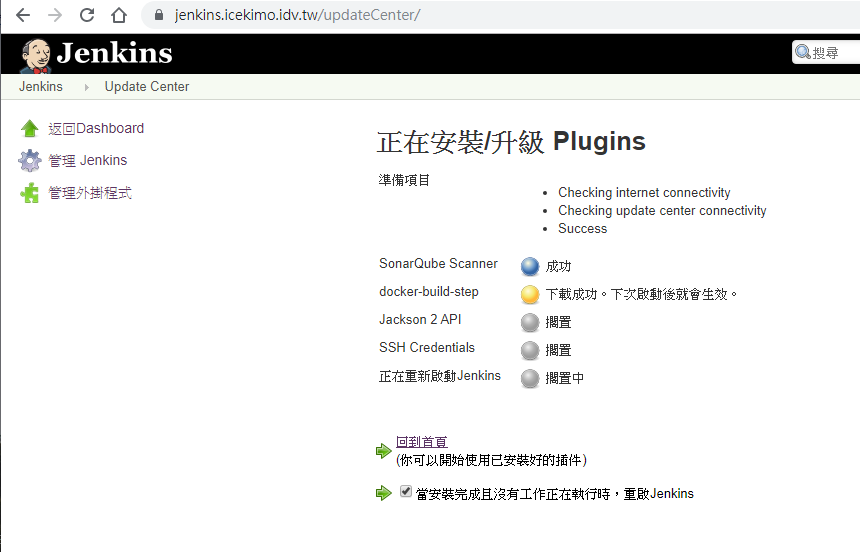Image resolution: width=860 pixels, height=552 pixels.
Task: Click the 正在安裝/升級 Plugins heading
Action: [511, 142]
